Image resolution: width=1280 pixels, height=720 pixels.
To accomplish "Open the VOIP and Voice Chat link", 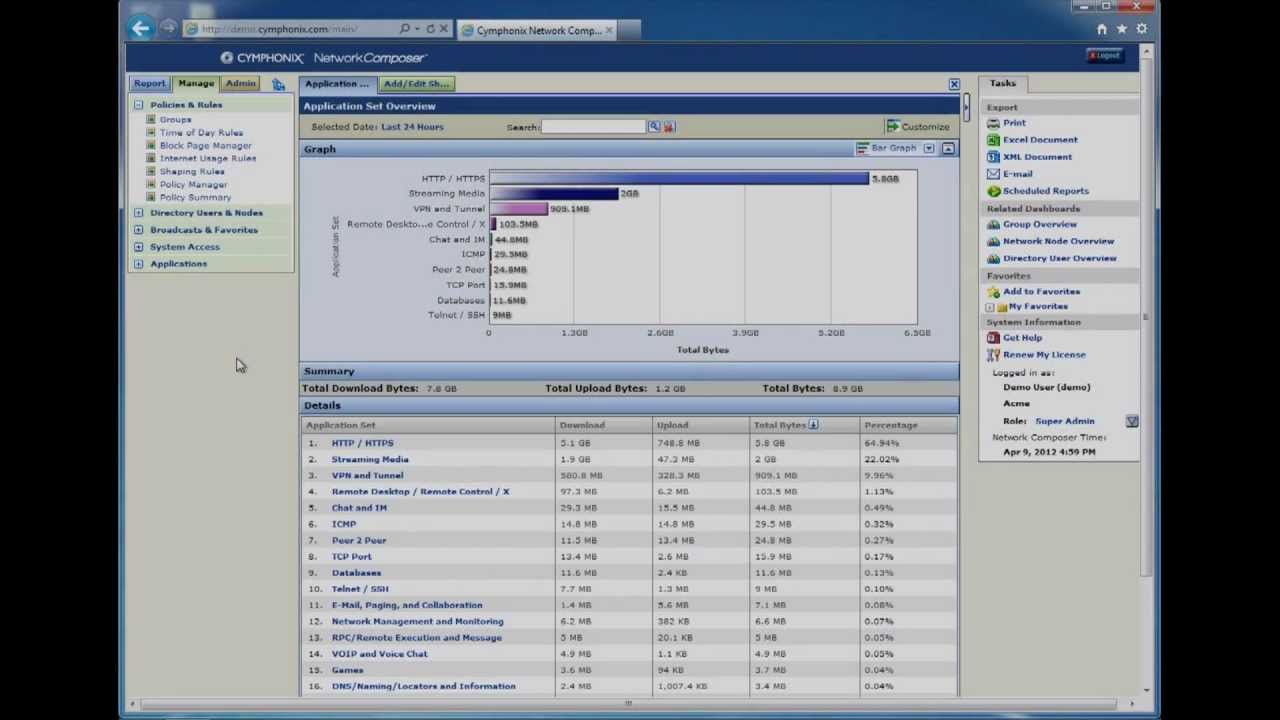I will tap(379, 654).
